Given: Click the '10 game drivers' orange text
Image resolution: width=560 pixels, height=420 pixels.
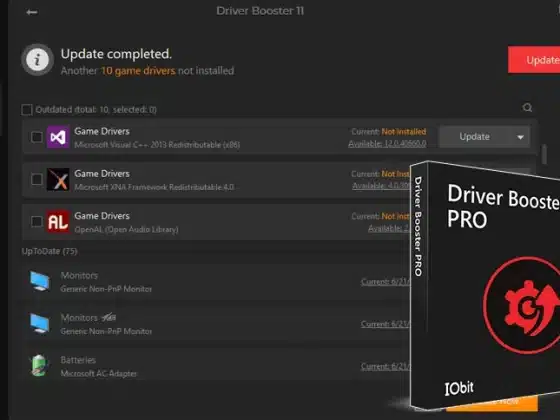Looking at the screenshot, I should pos(138,71).
